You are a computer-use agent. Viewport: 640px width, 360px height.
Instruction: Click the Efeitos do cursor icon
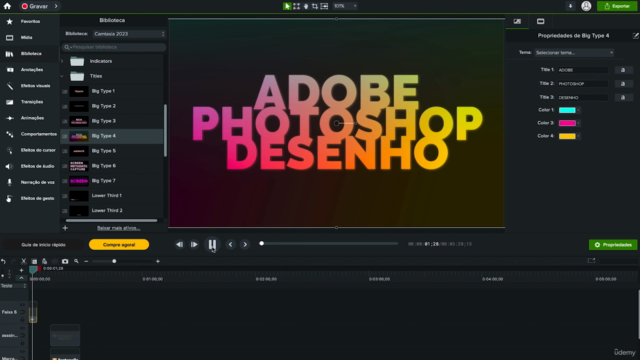point(9,150)
